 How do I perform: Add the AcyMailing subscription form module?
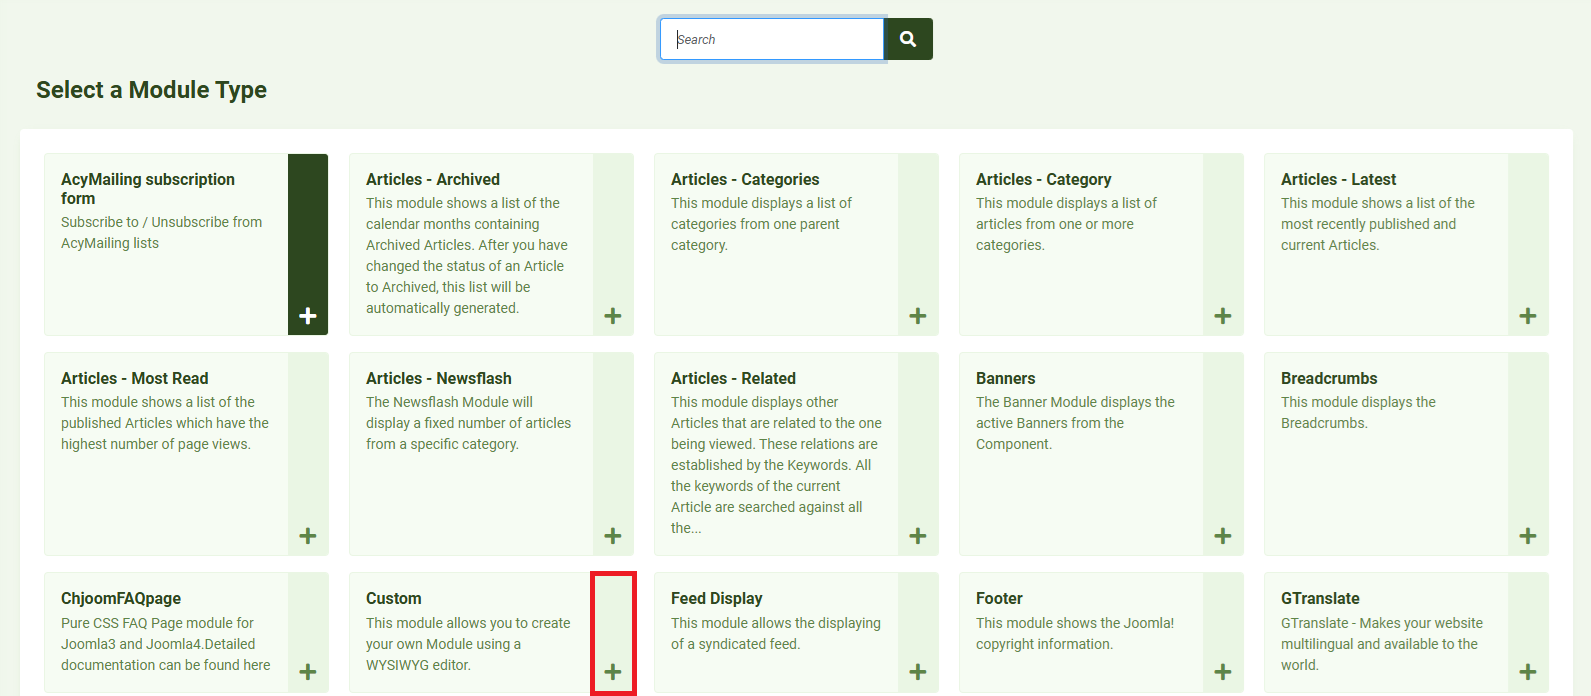308,316
